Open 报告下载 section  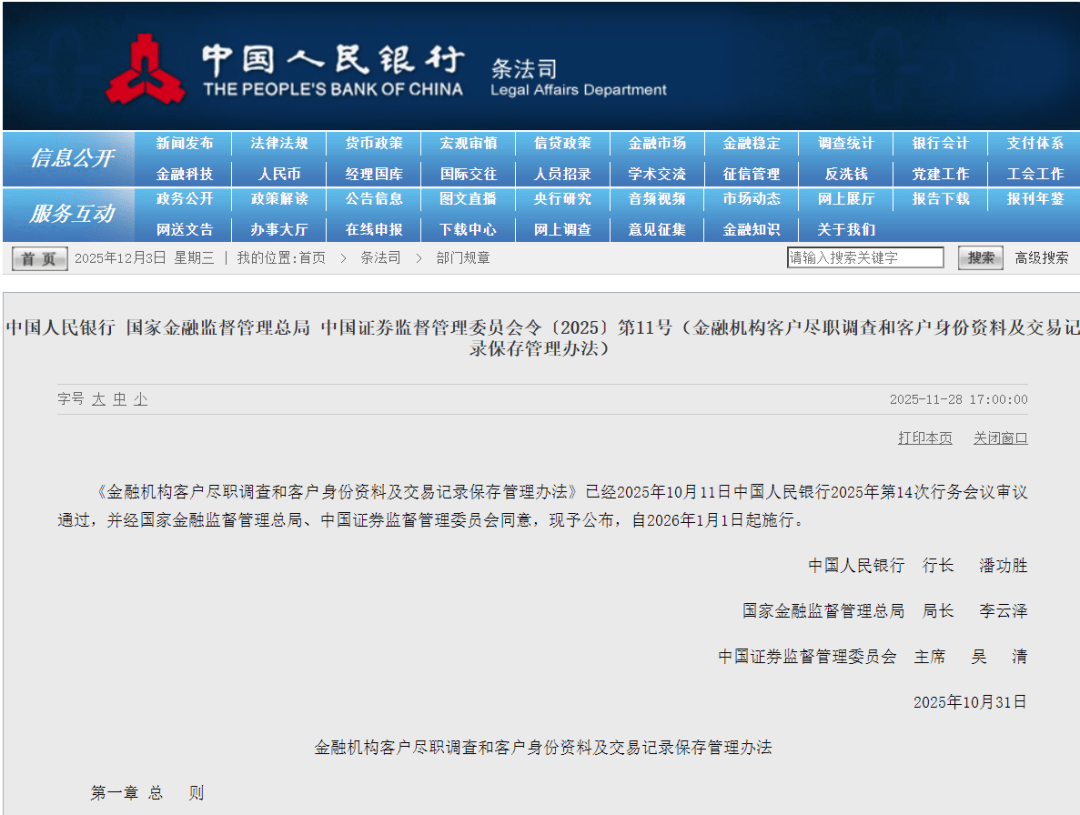coord(941,199)
